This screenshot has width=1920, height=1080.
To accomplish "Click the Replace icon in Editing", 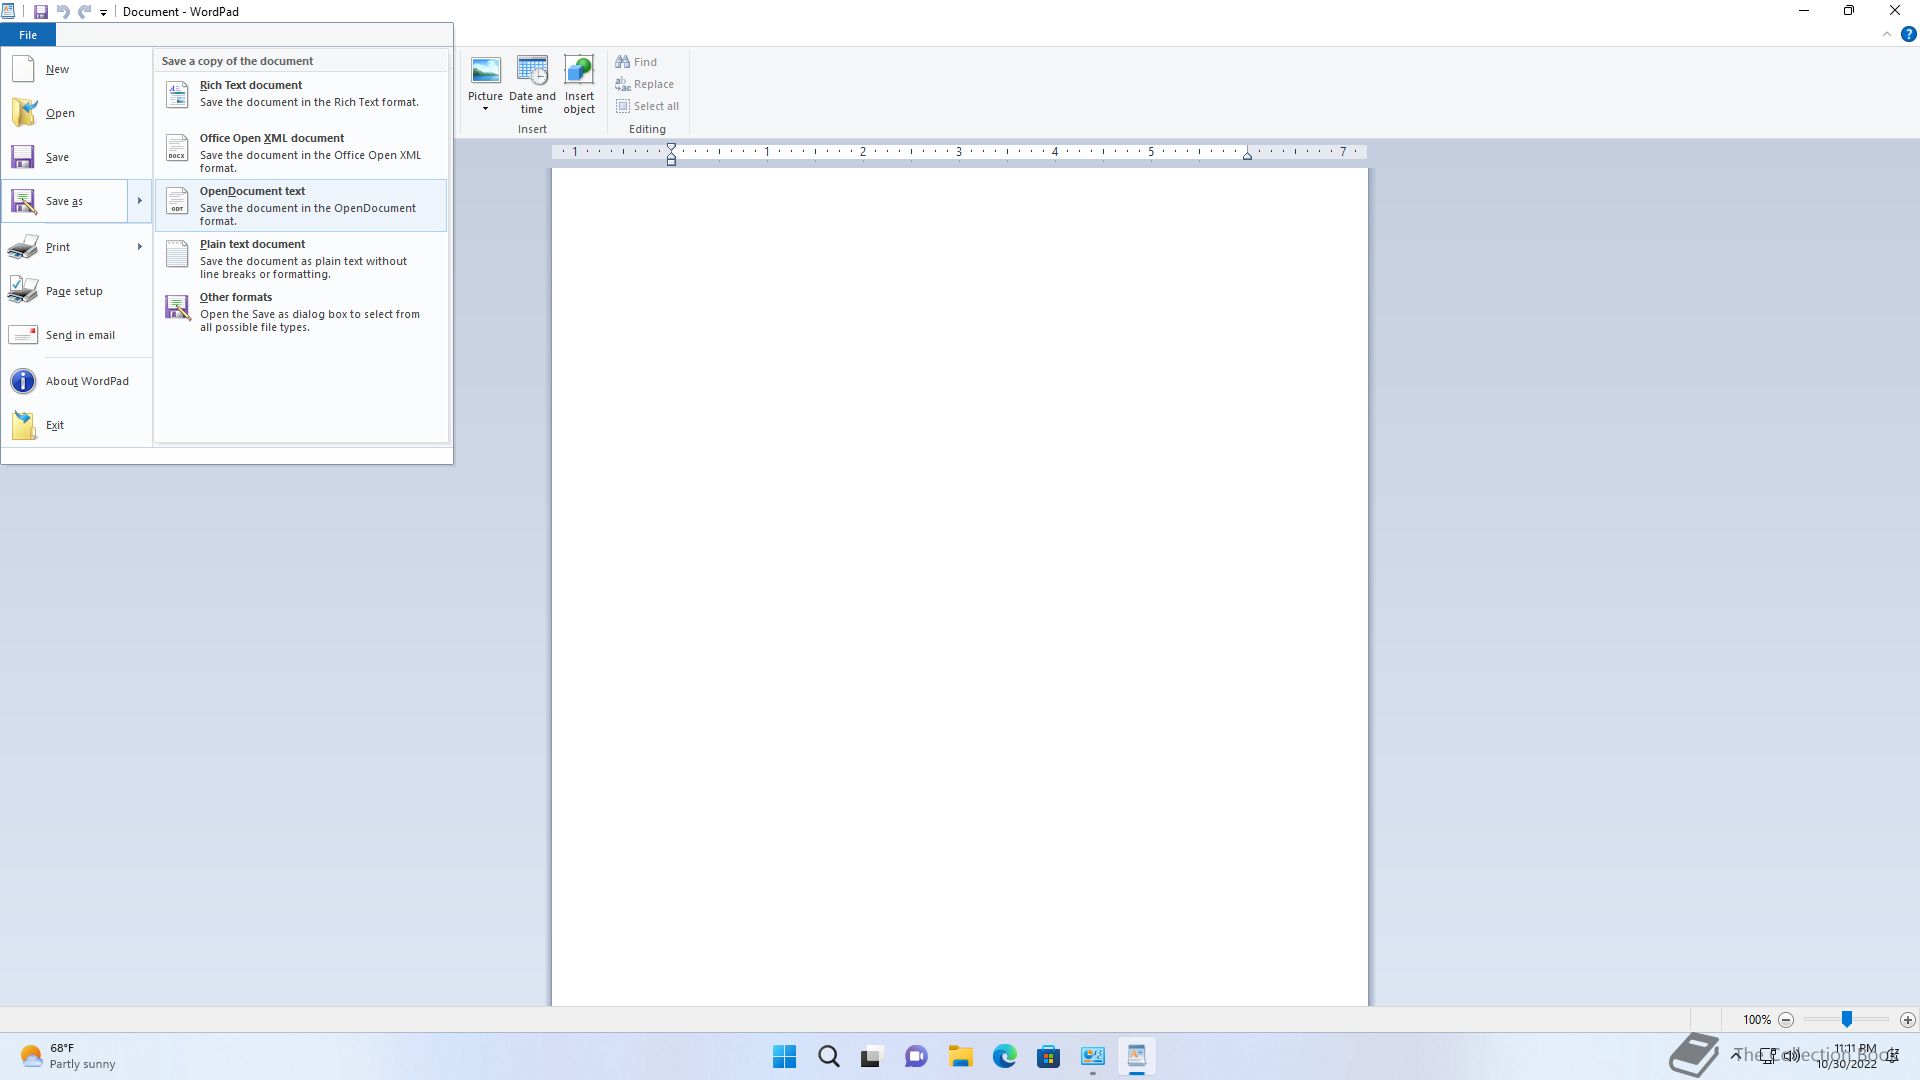I will [623, 84].
